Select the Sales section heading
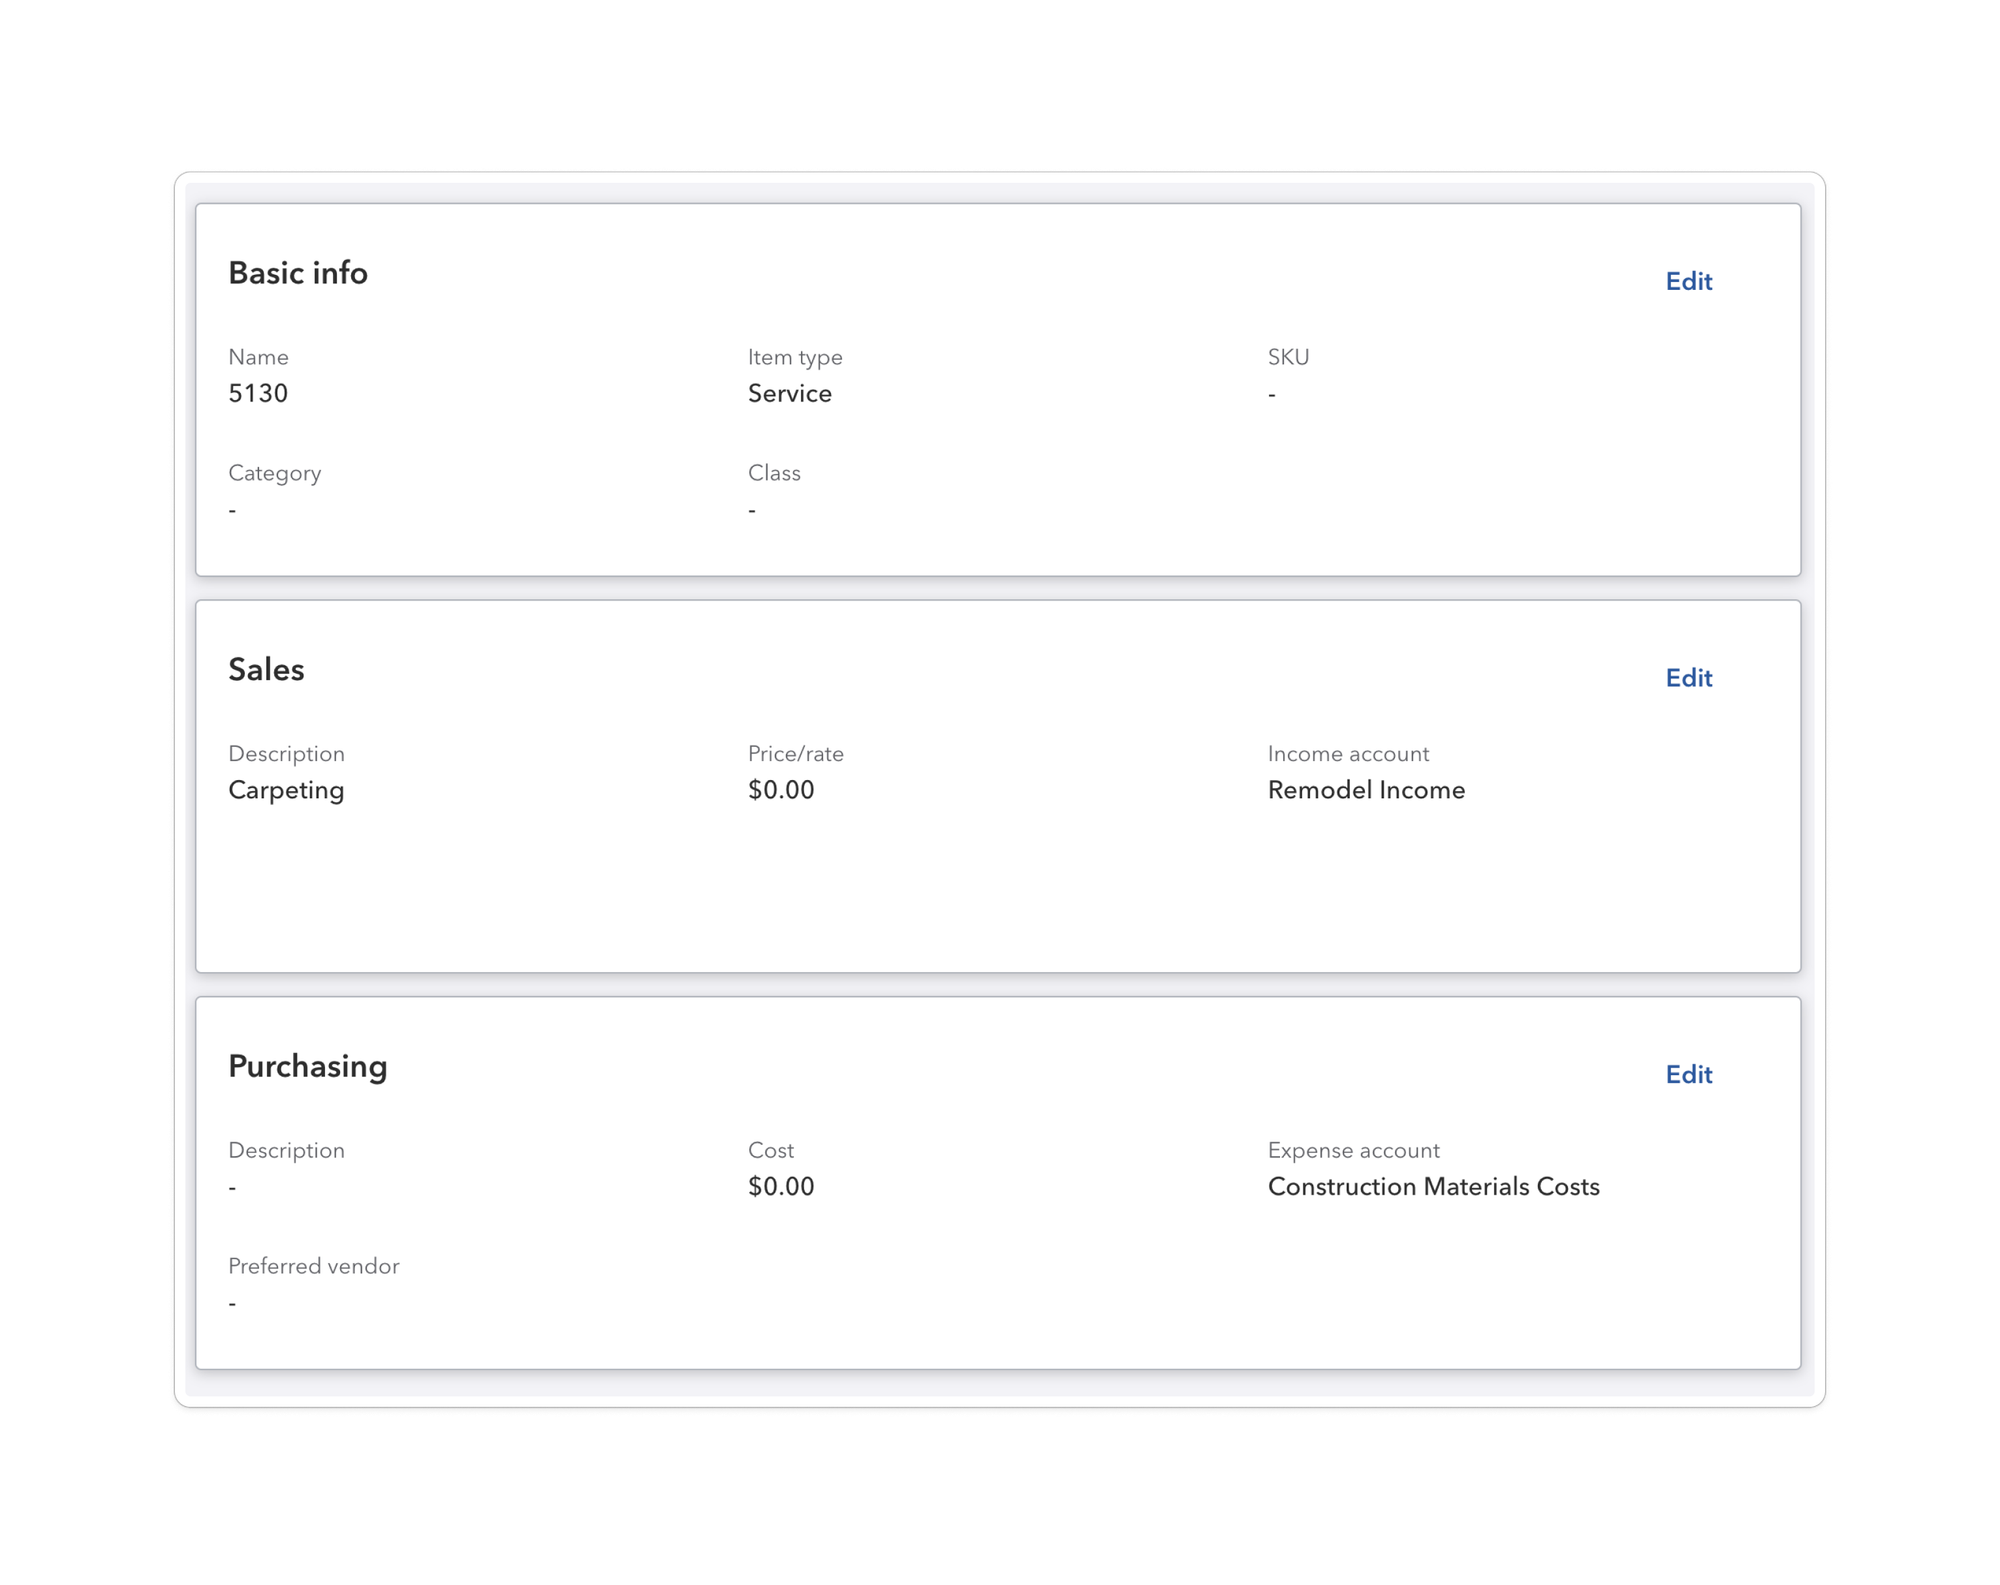This screenshot has width=2000, height=1585. [266, 669]
